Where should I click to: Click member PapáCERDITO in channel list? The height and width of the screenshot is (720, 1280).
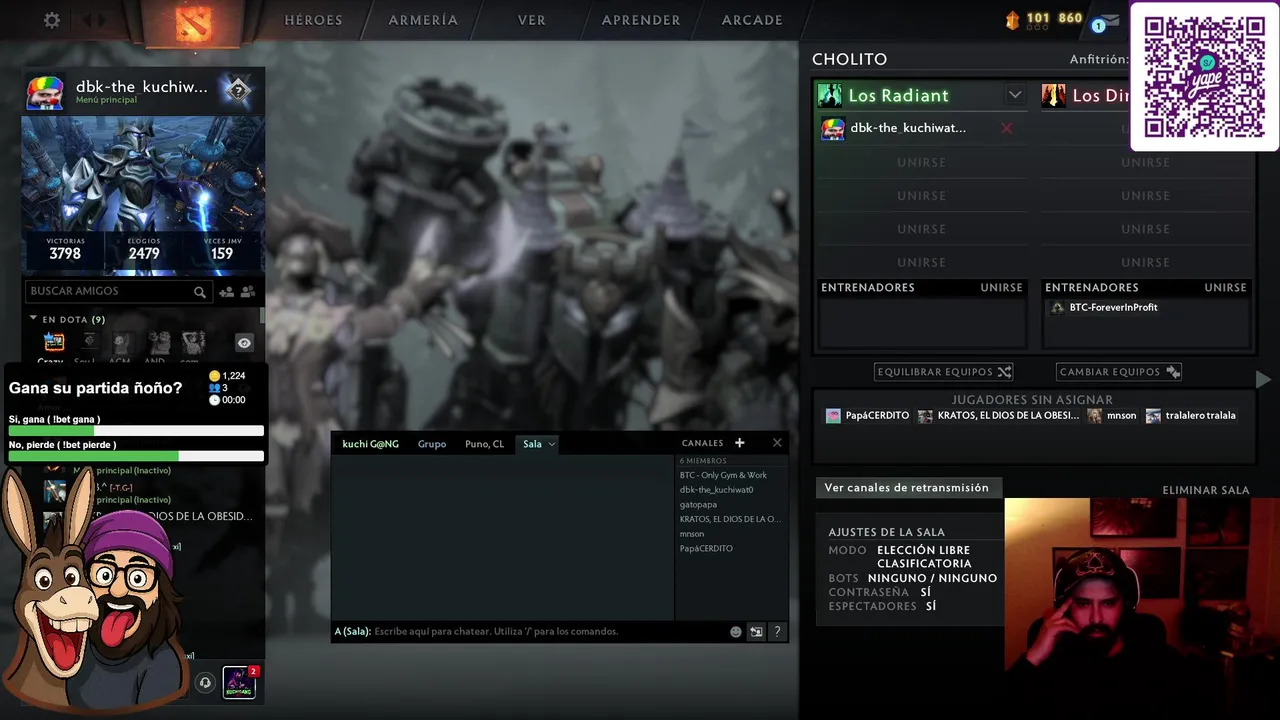click(x=706, y=548)
